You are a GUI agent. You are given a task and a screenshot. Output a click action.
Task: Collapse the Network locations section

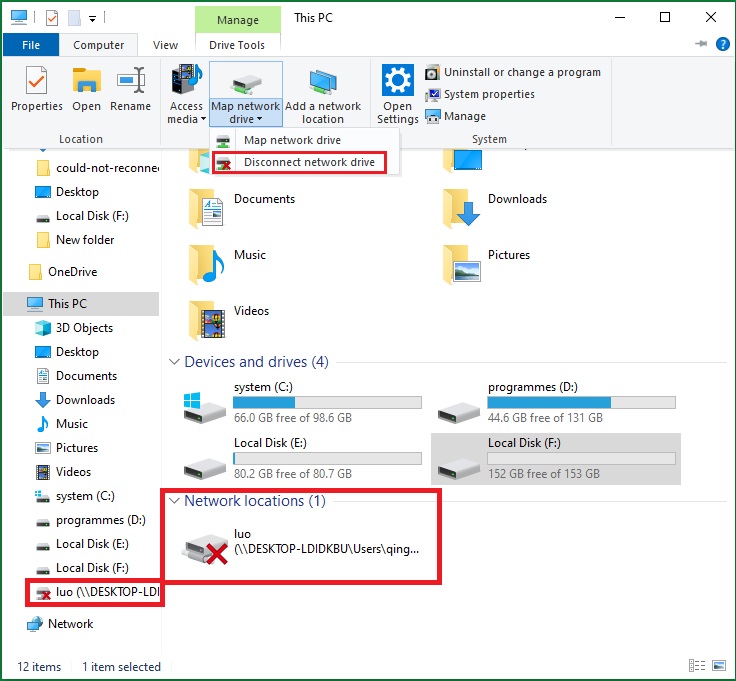tap(174, 501)
